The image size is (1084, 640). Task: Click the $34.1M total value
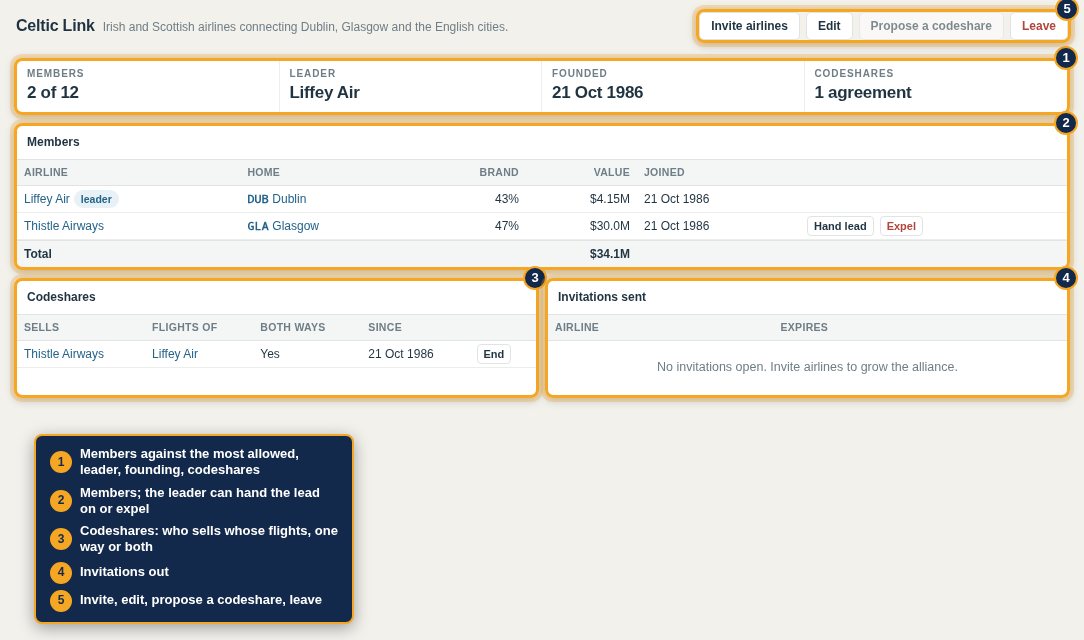(610, 254)
